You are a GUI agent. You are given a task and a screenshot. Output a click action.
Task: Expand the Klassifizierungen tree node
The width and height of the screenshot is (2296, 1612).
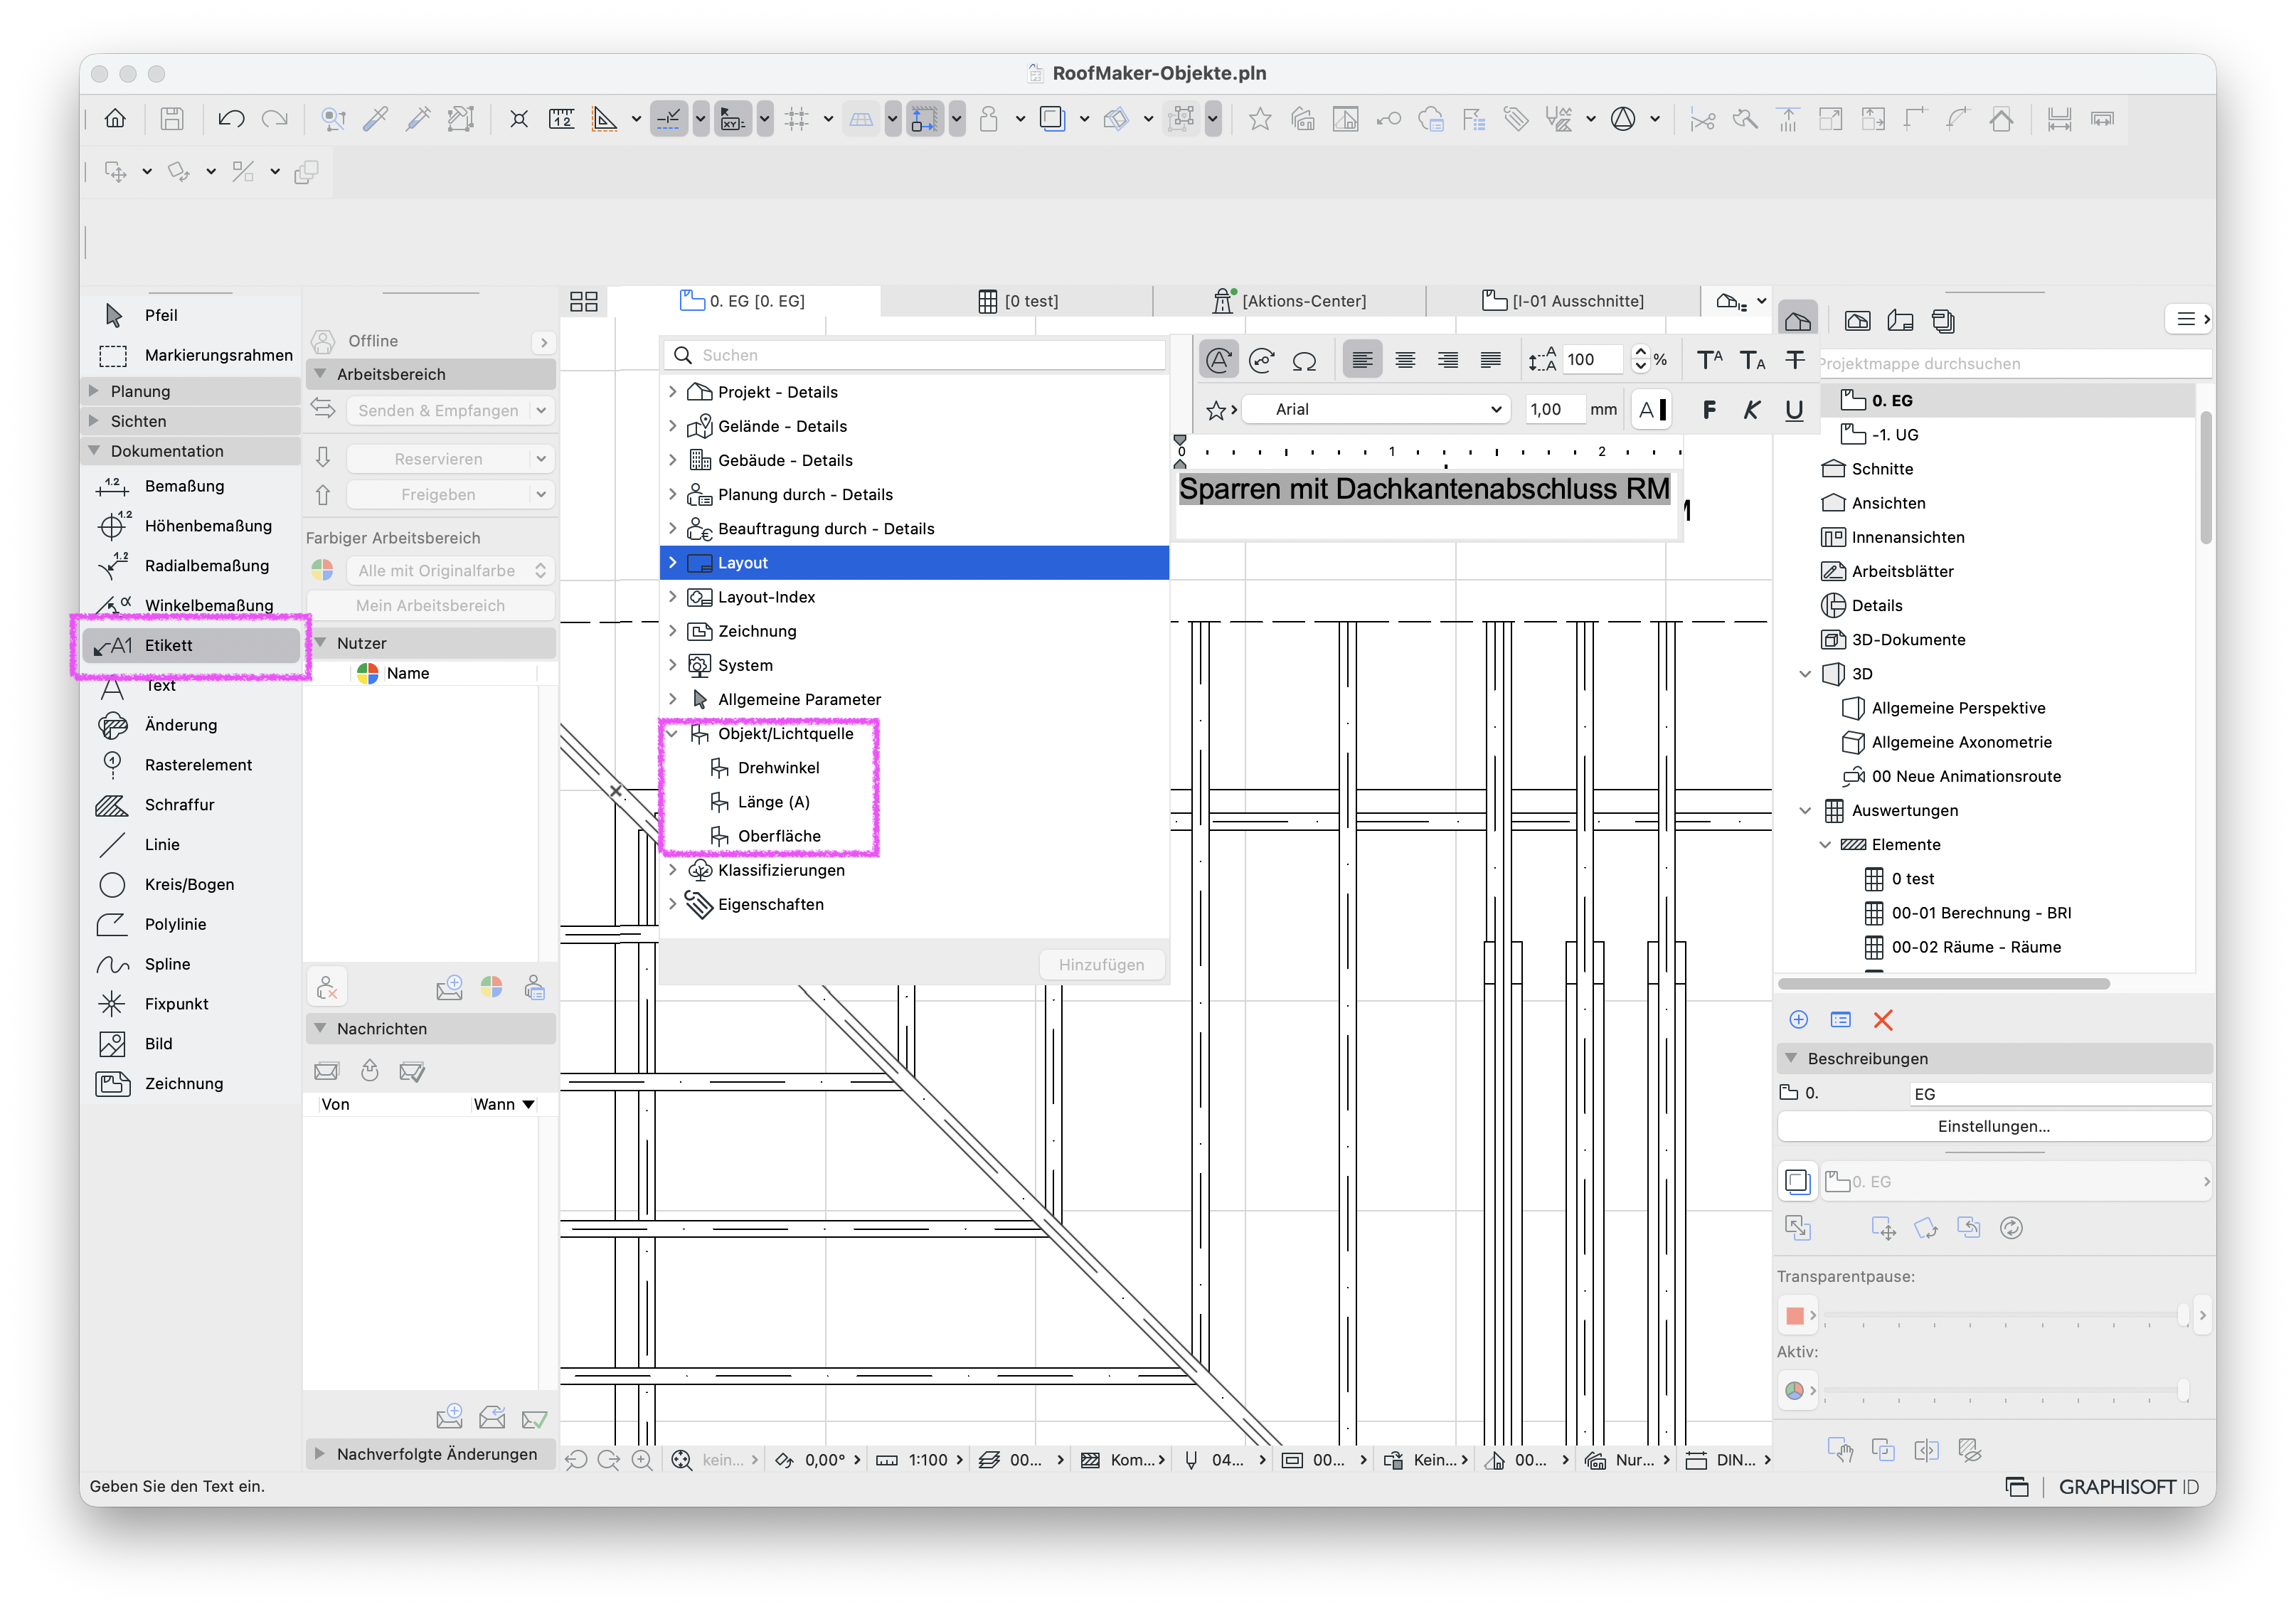[673, 870]
